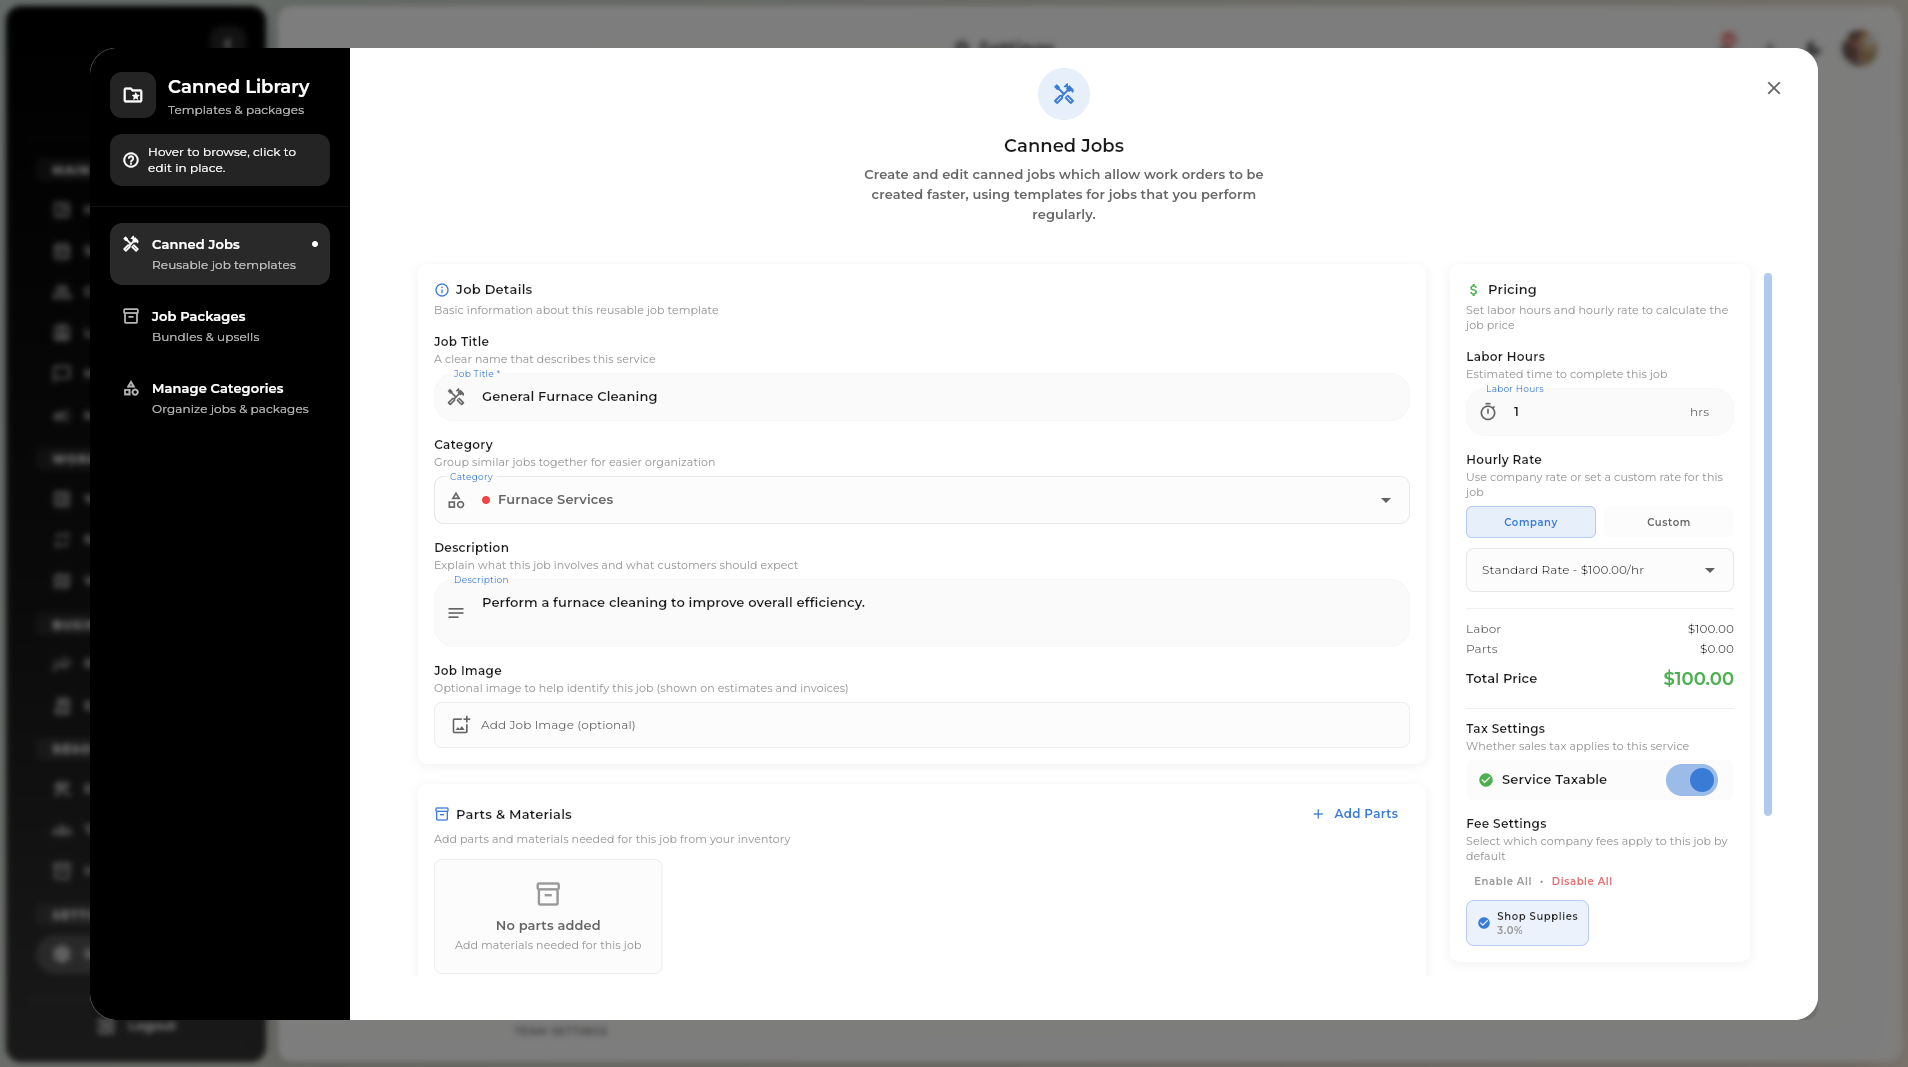Expand the hover-to-browse help tooltip

(219, 160)
